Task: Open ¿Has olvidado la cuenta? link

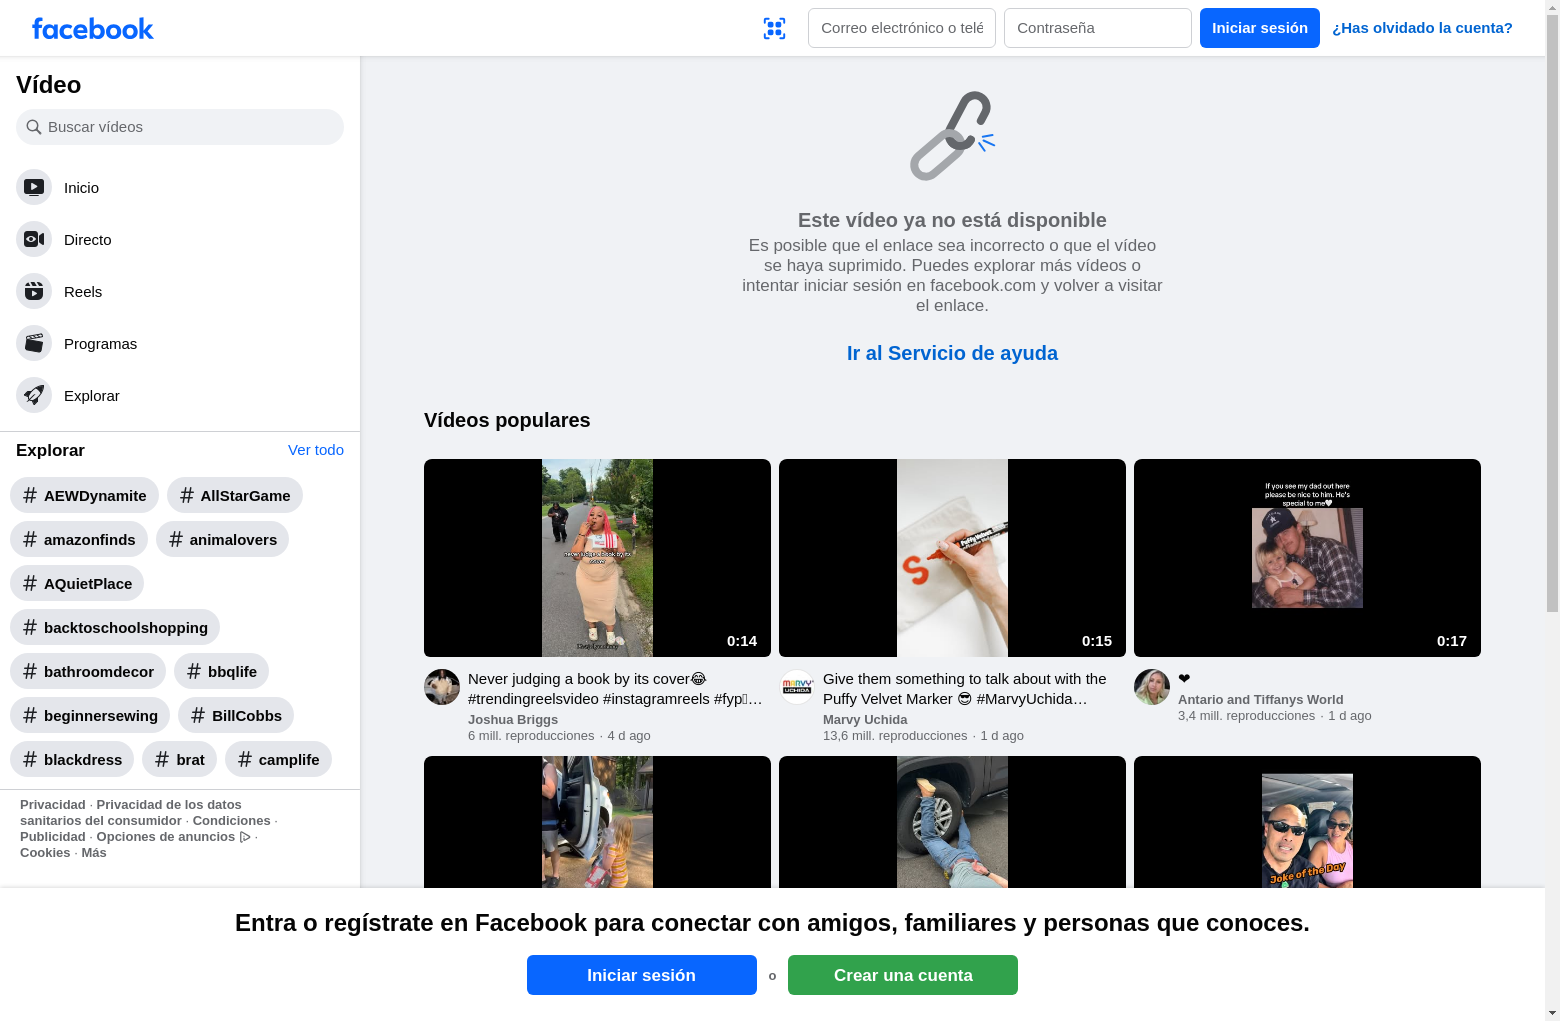Action: pos(1422,28)
